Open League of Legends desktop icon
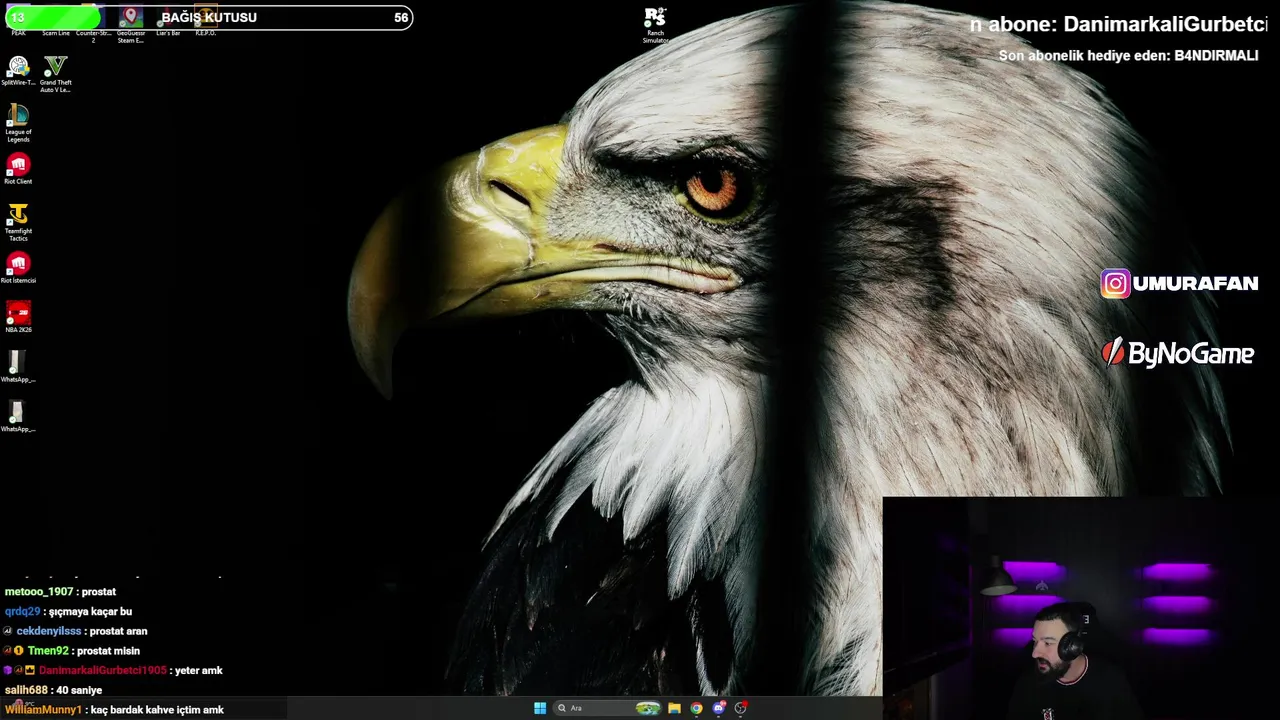The height and width of the screenshot is (720, 1280). [x=18, y=124]
